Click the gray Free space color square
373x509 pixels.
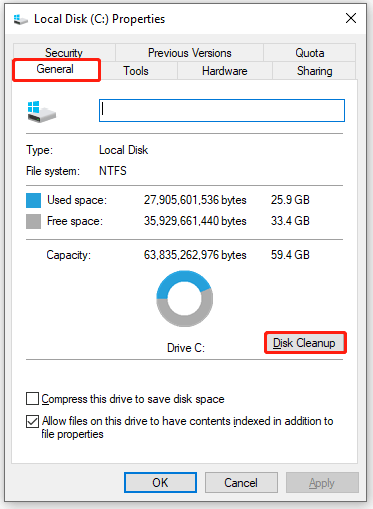click(x=33, y=221)
